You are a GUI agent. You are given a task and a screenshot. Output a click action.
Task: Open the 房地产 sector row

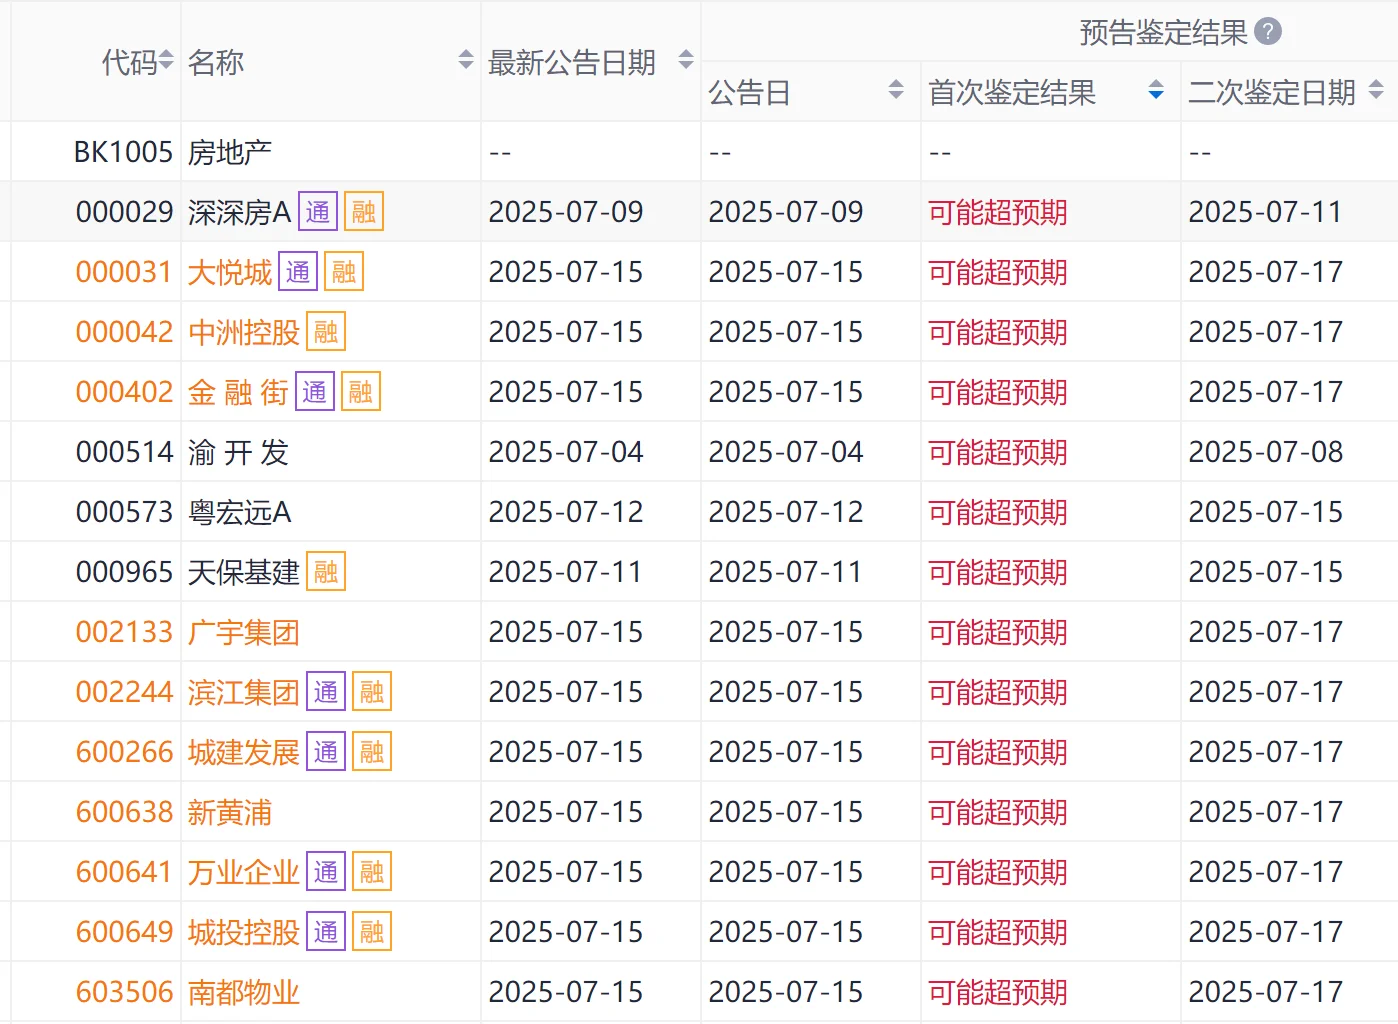[230, 152]
